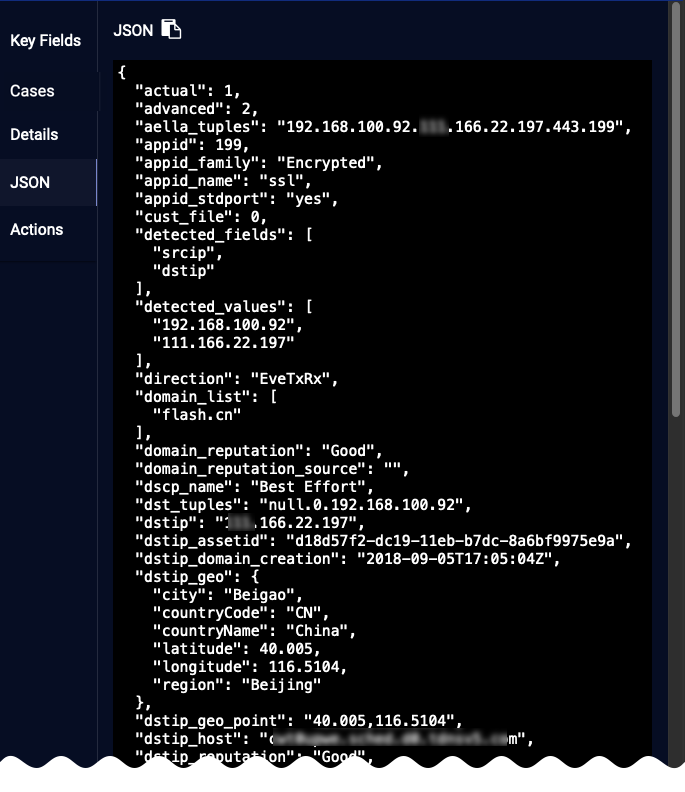Open the Key Fields tab
Screen dimensions: 685x792
coord(46,41)
